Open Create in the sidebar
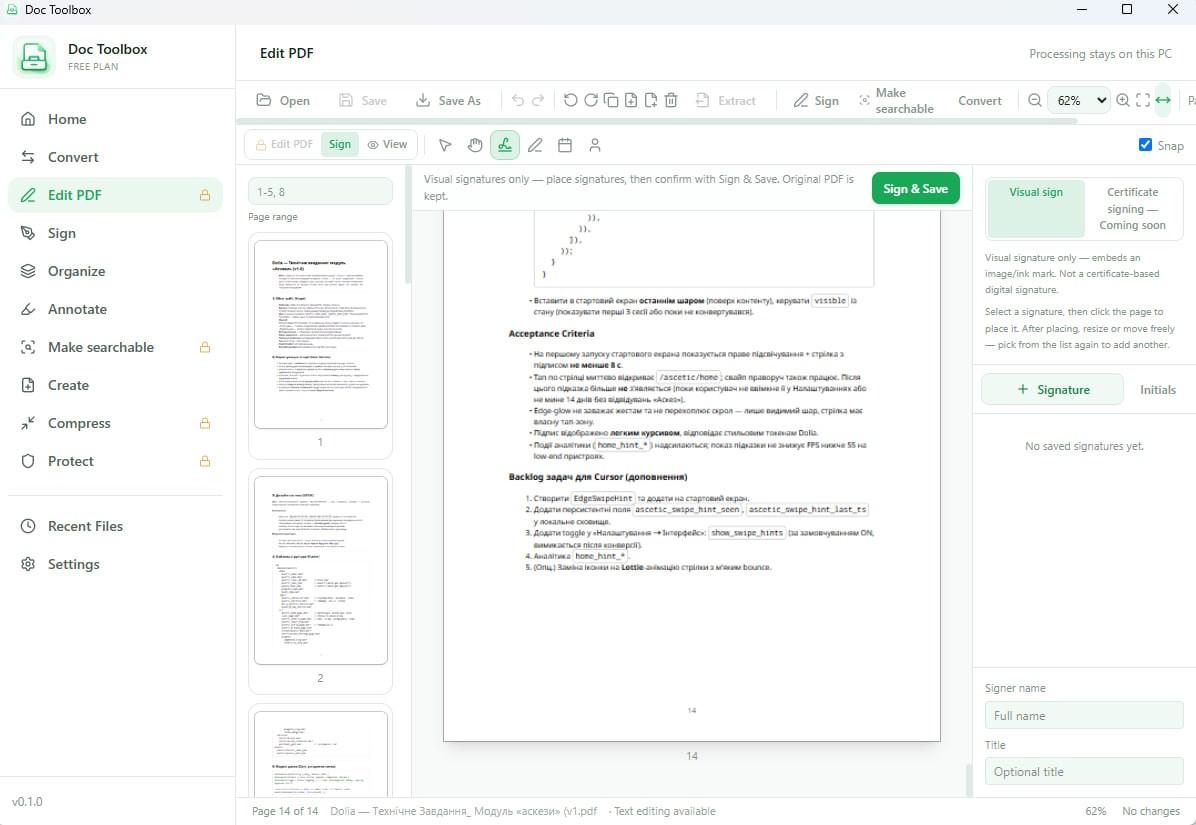Viewport: 1196px width, 825px height. click(115, 385)
